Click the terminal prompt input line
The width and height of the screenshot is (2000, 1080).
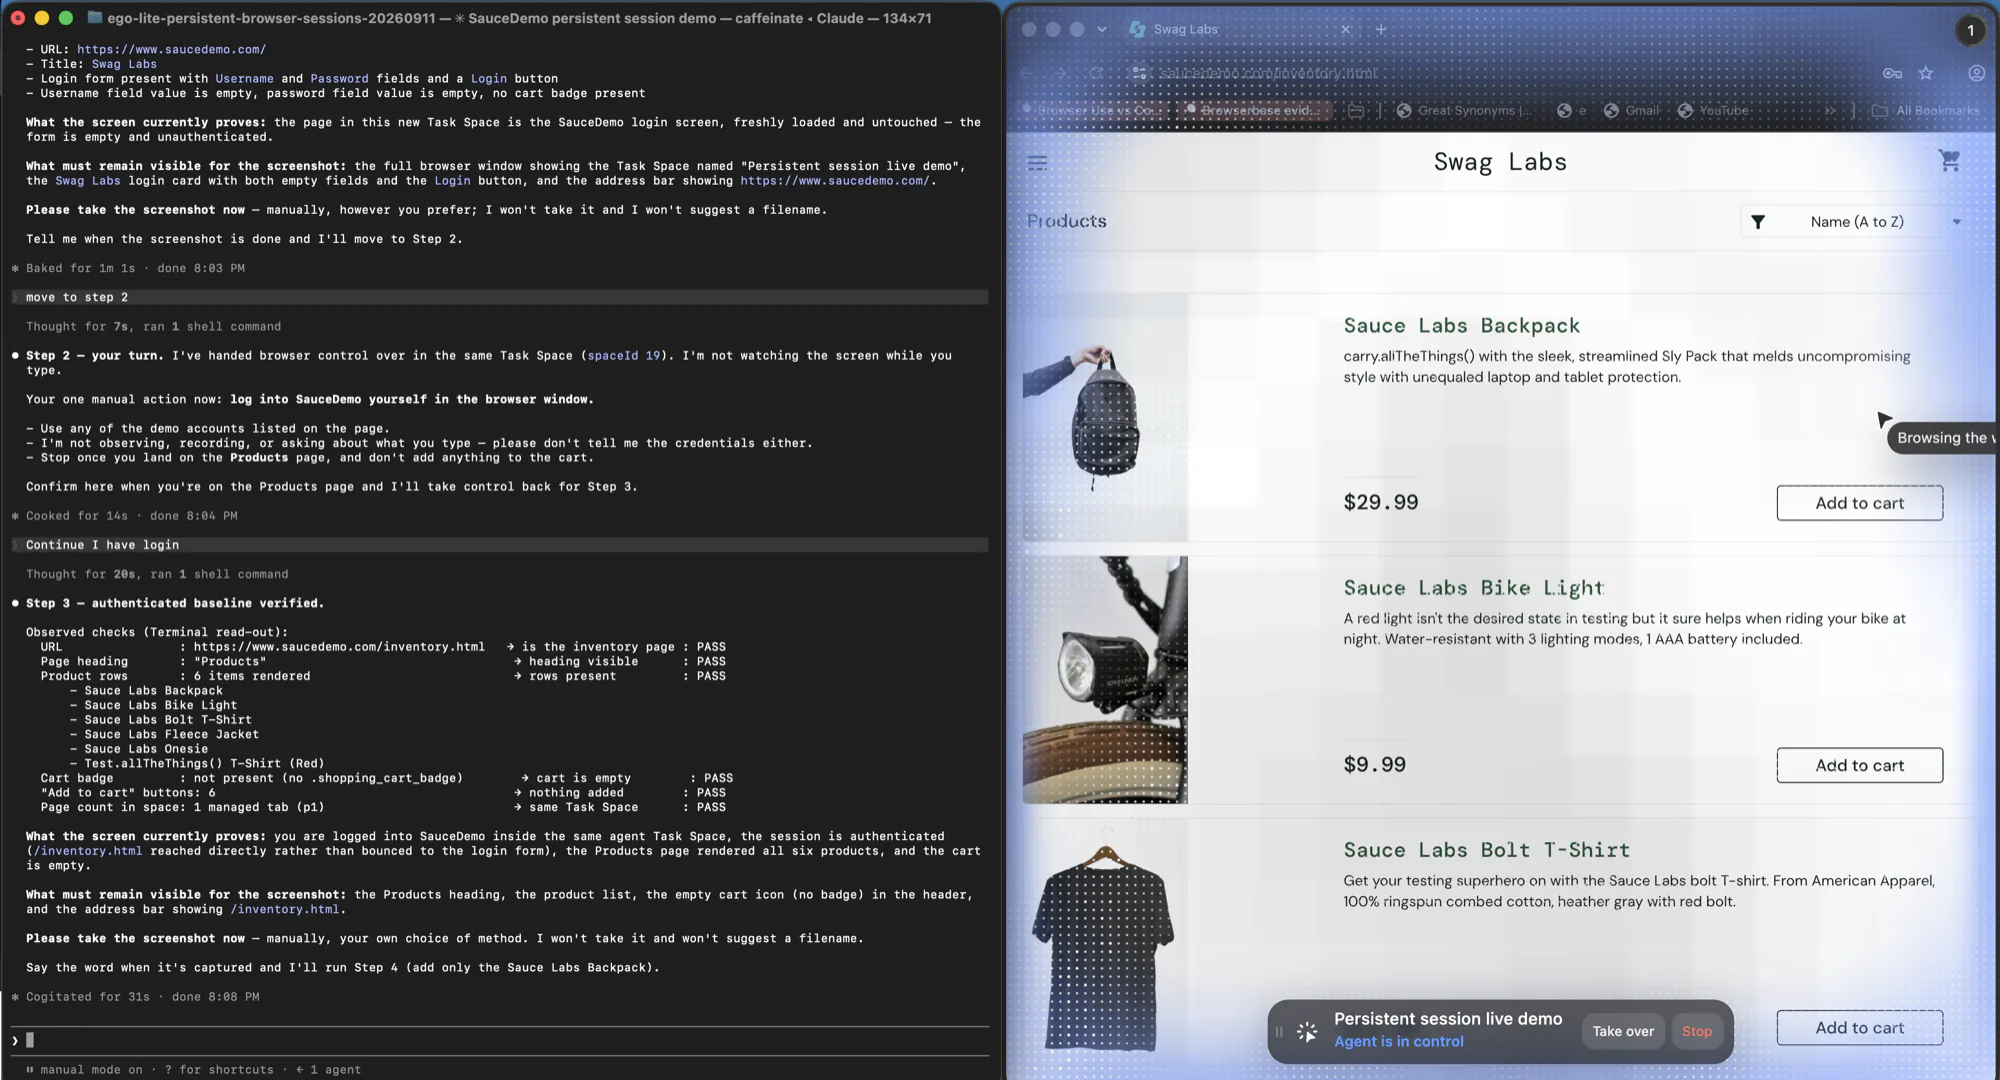click(x=500, y=1040)
